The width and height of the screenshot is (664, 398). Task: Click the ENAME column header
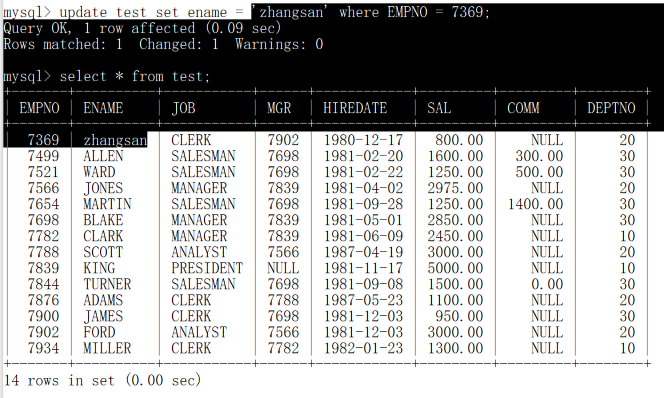click(x=103, y=108)
